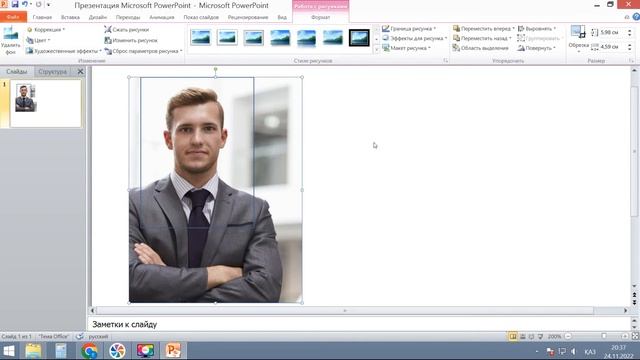Switch to the Вставка ribbon tab
This screenshot has height=360, width=640.
coord(70,17)
